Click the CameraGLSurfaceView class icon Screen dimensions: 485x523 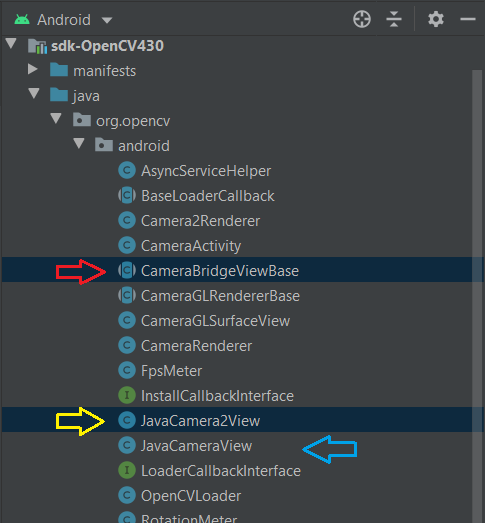pos(127,321)
